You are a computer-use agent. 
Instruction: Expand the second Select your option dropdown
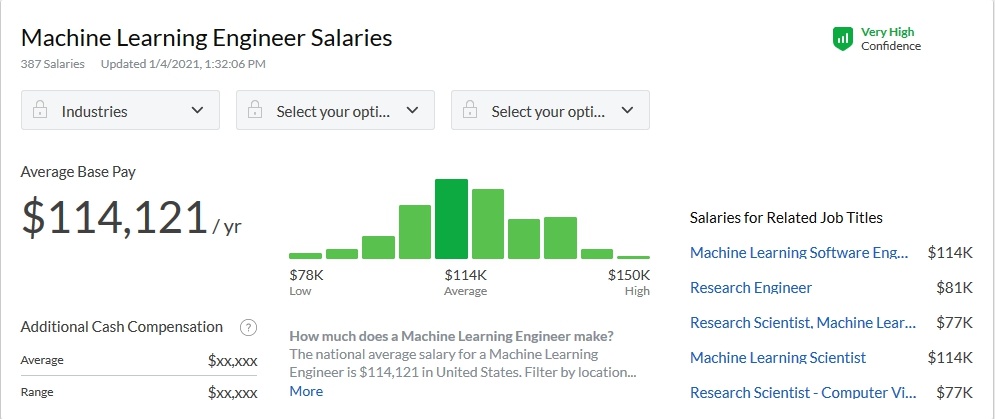pyautogui.click(x=335, y=111)
